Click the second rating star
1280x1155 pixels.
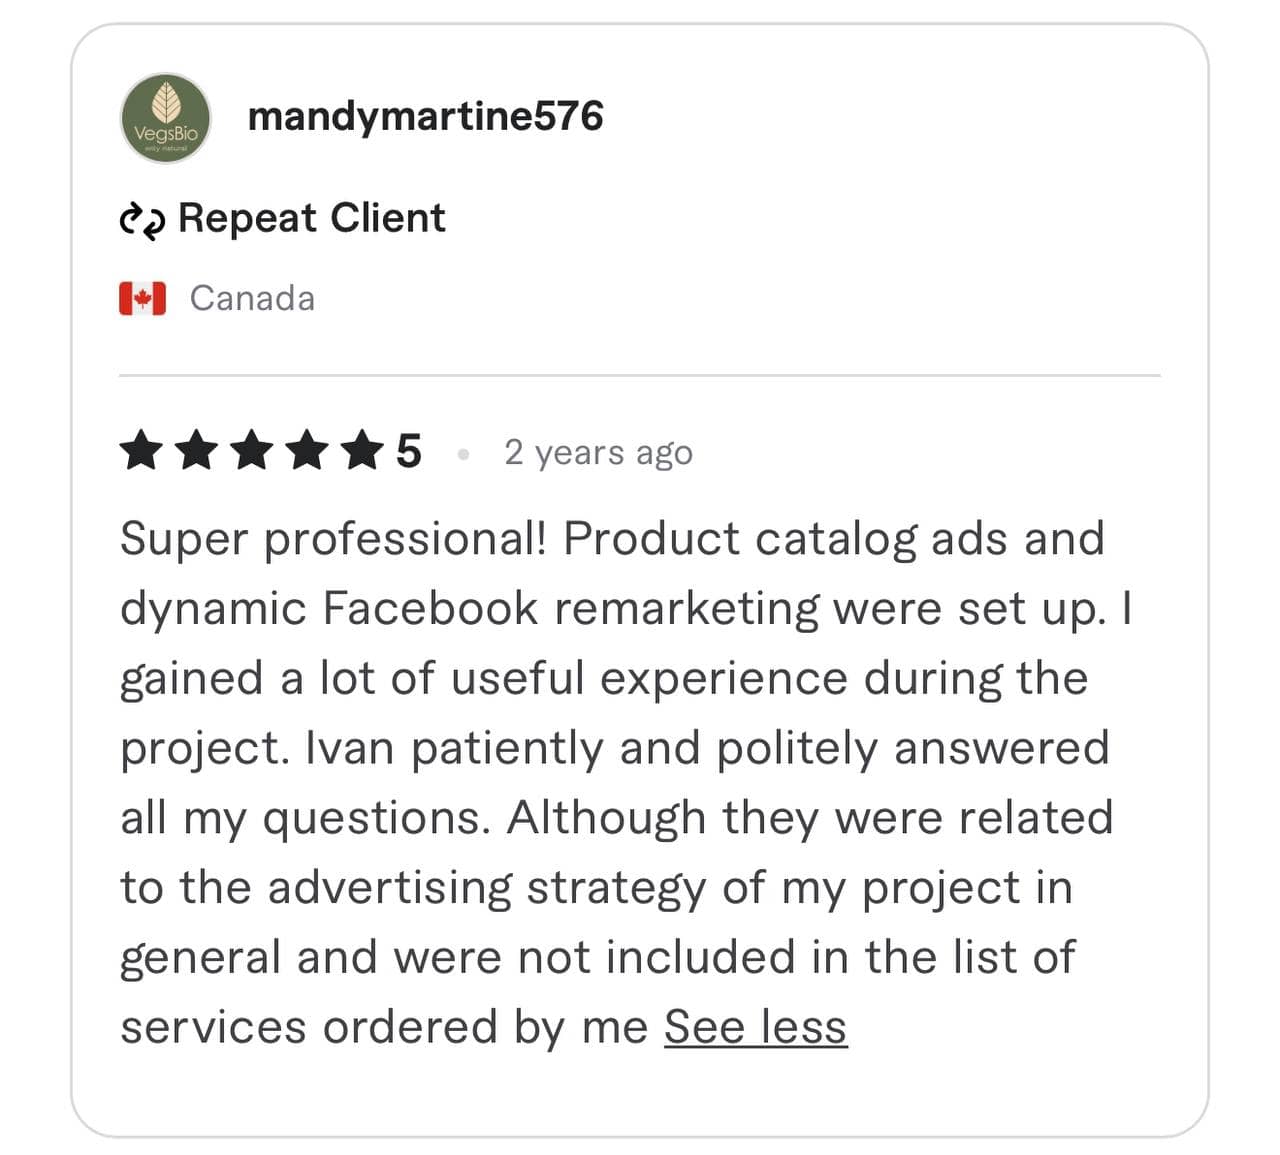click(x=196, y=451)
